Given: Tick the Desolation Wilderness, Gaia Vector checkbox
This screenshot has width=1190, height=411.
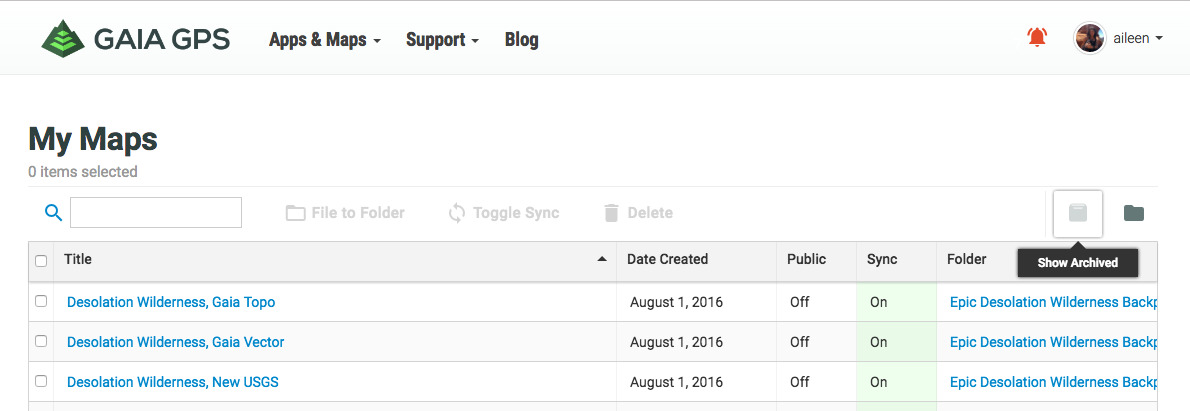Looking at the screenshot, I should pos(41,341).
